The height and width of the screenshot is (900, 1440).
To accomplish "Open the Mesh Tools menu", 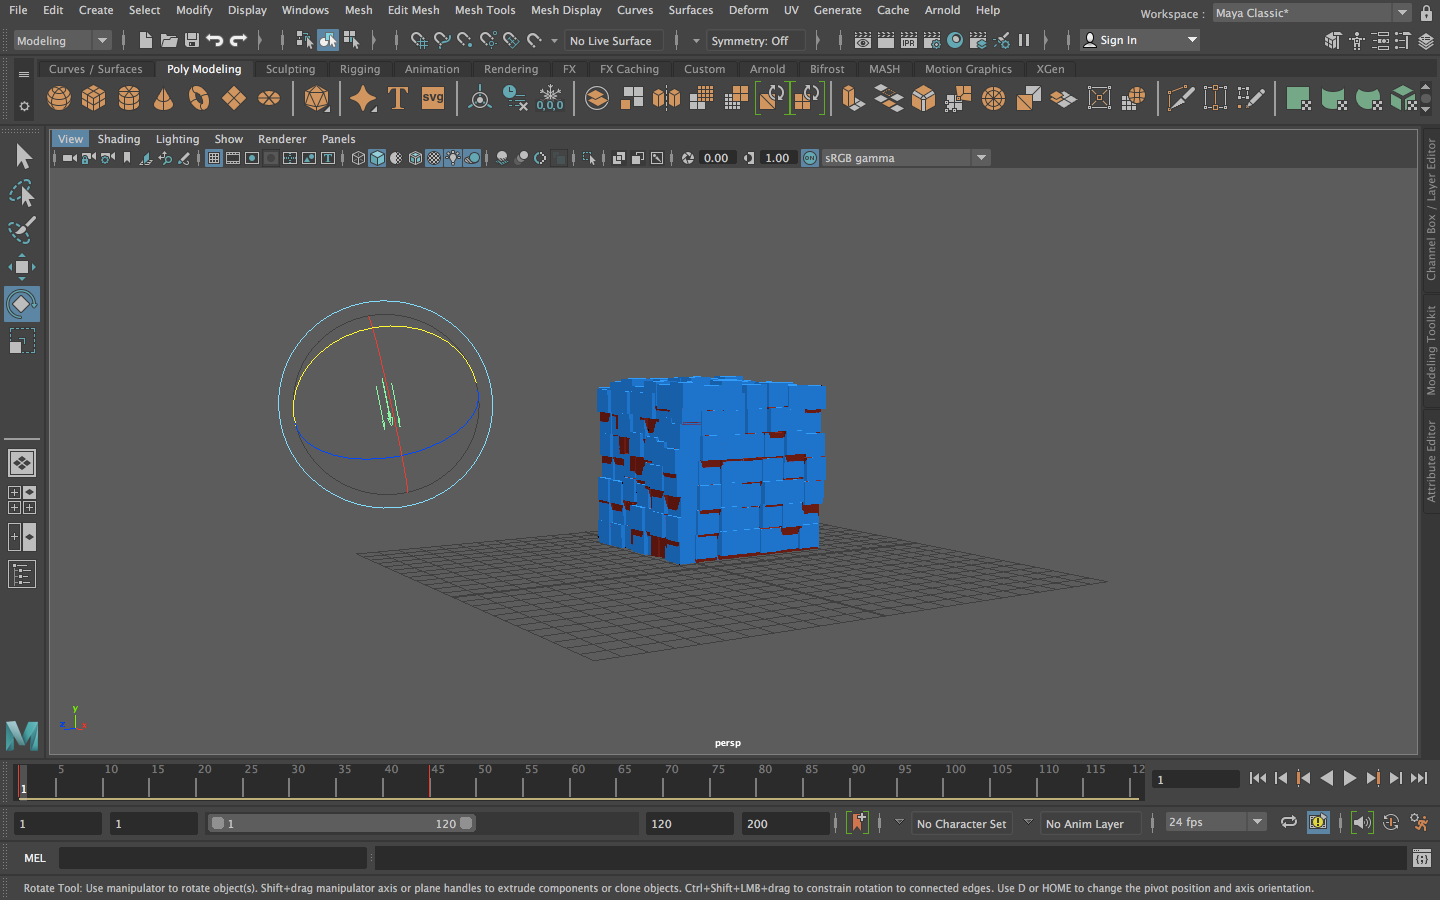I will tap(484, 10).
